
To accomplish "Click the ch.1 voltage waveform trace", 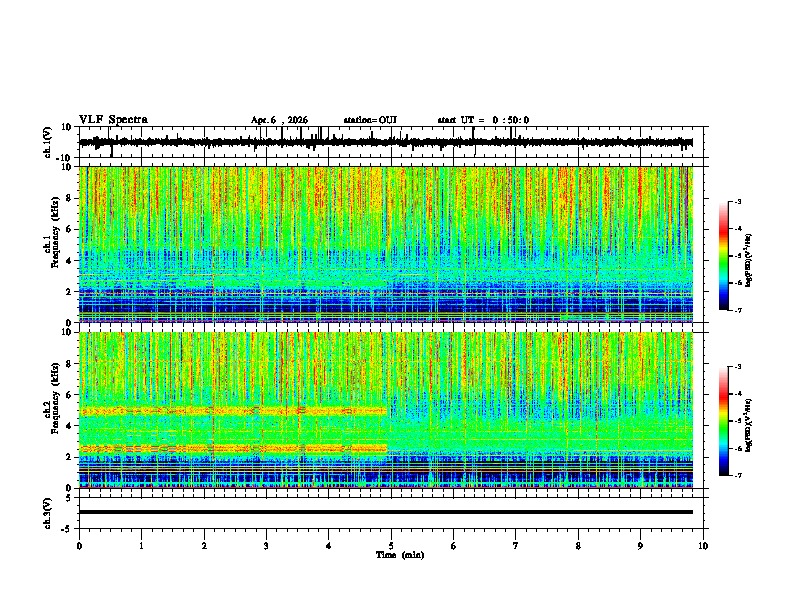I will click(x=386, y=142).
